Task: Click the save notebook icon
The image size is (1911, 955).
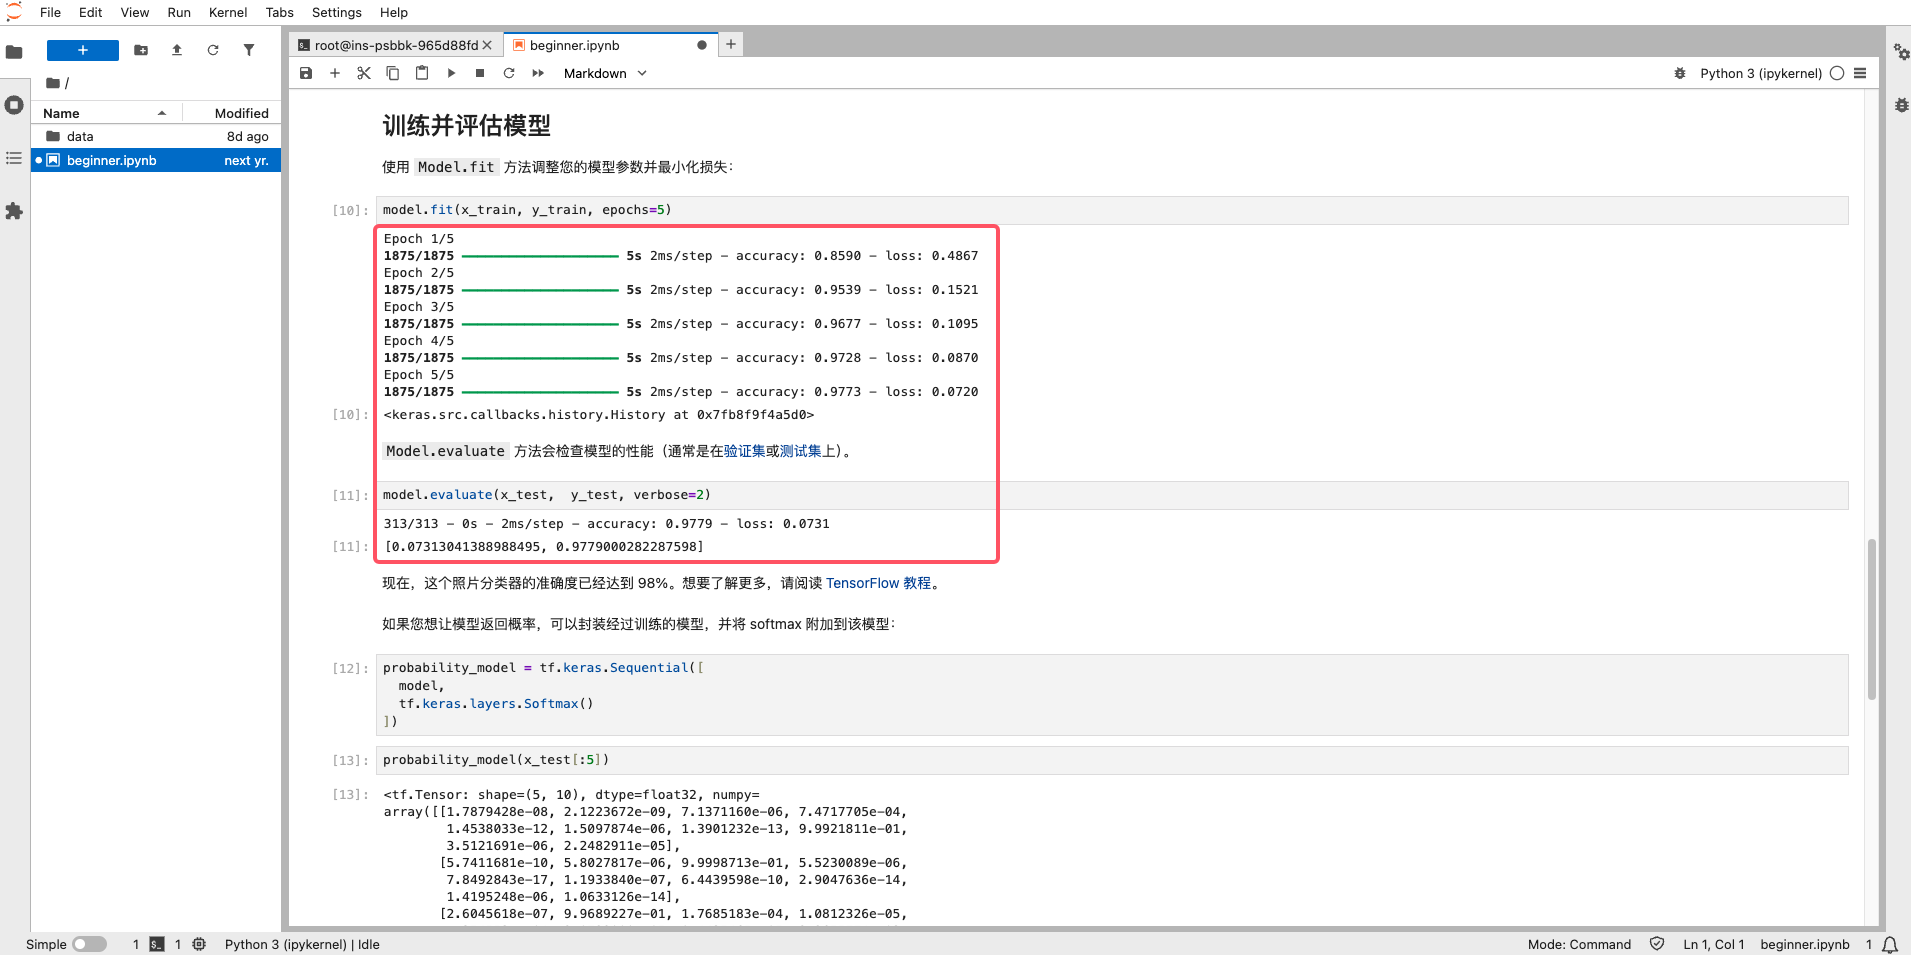Action: click(306, 73)
